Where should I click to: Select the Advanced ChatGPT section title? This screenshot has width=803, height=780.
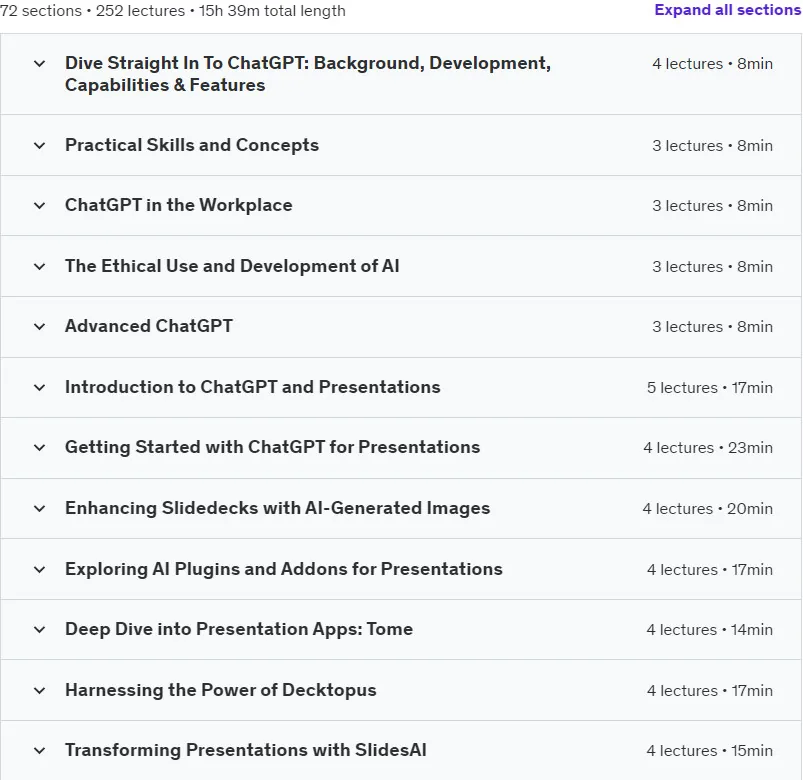[x=149, y=326]
